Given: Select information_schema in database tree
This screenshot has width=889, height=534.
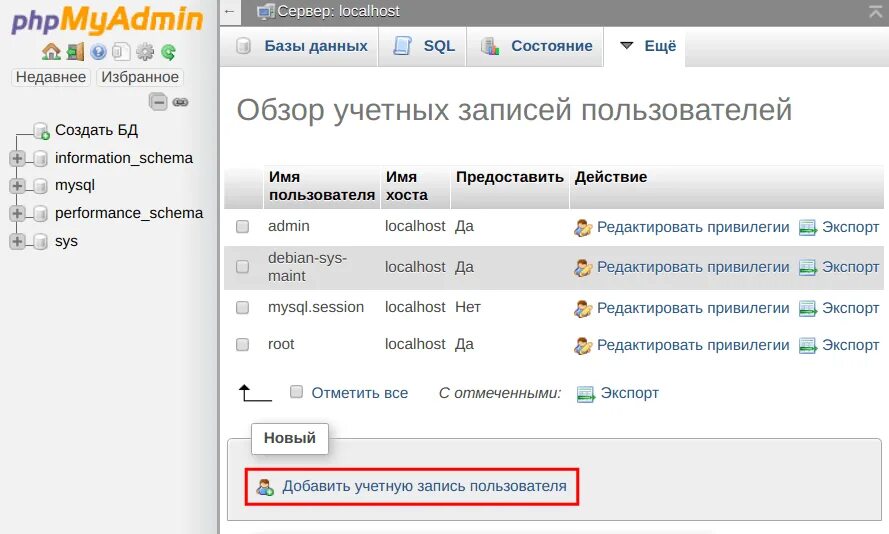Looking at the screenshot, I should (124, 158).
